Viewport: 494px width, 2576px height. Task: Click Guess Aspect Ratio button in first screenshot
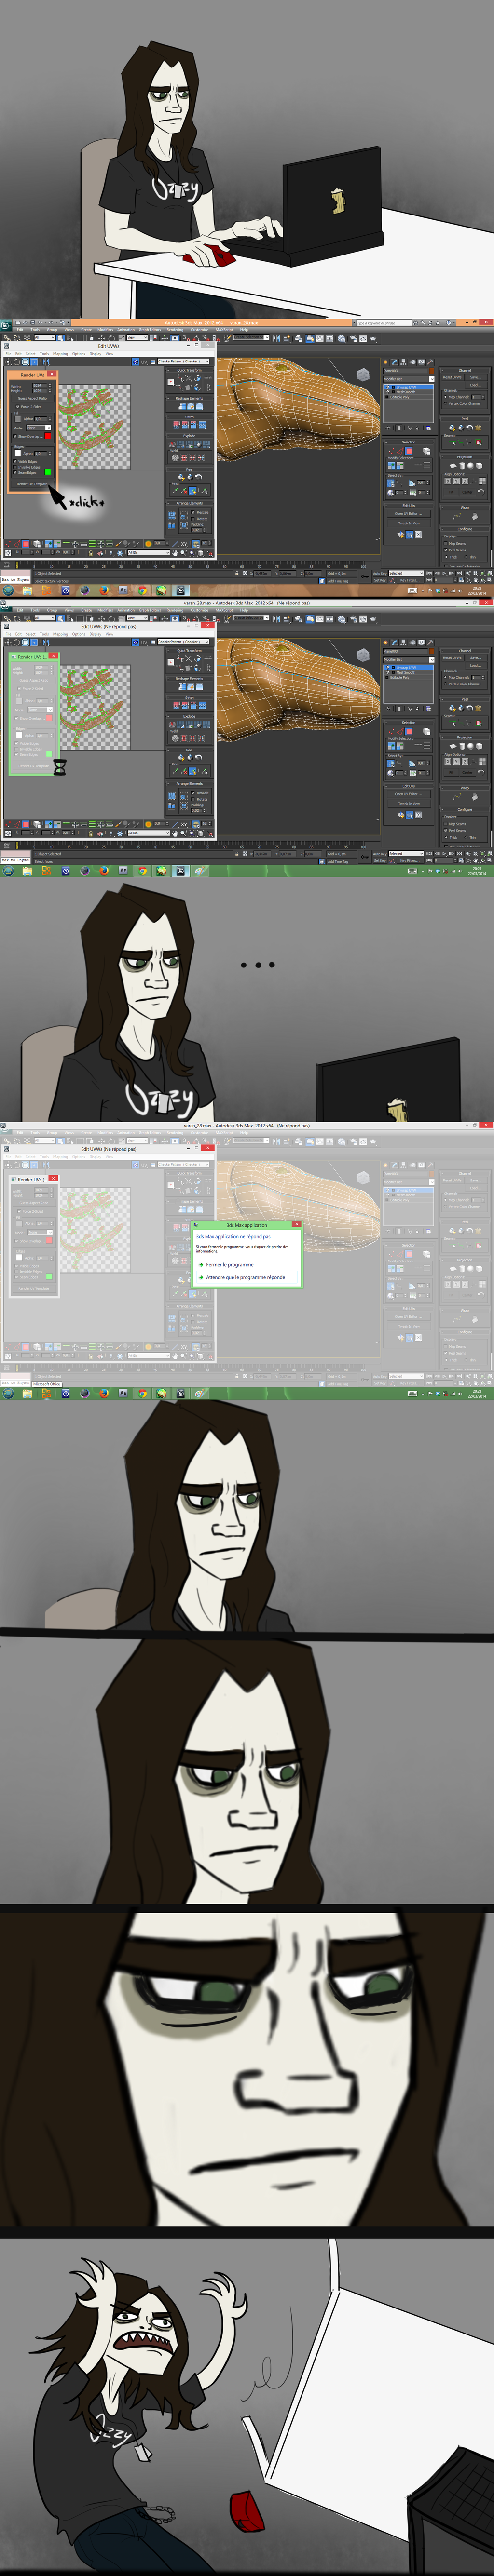click(x=32, y=398)
